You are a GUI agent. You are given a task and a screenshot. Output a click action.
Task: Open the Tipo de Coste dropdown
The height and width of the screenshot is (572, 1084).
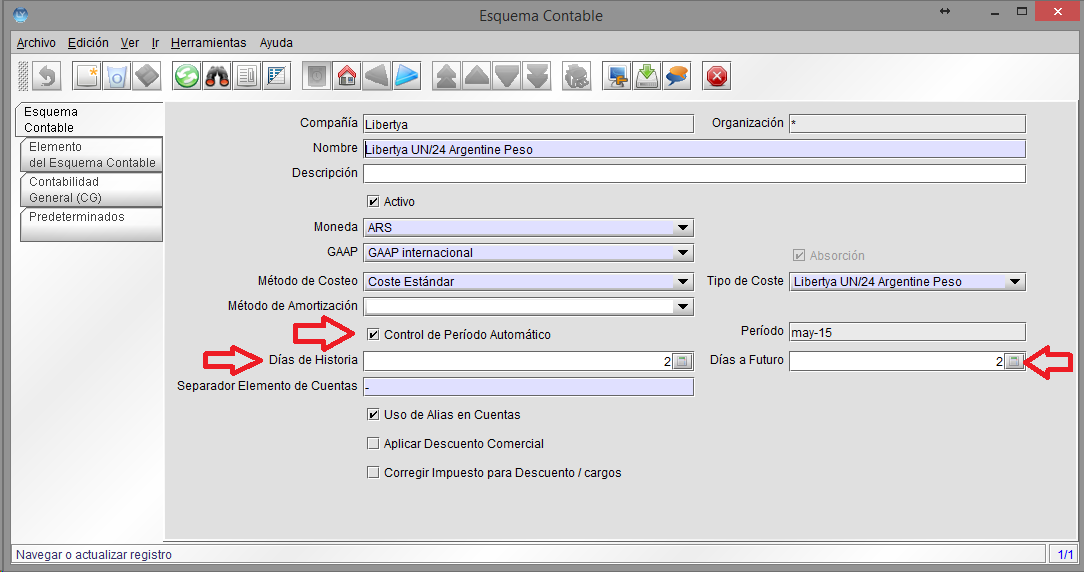[x=1015, y=282]
